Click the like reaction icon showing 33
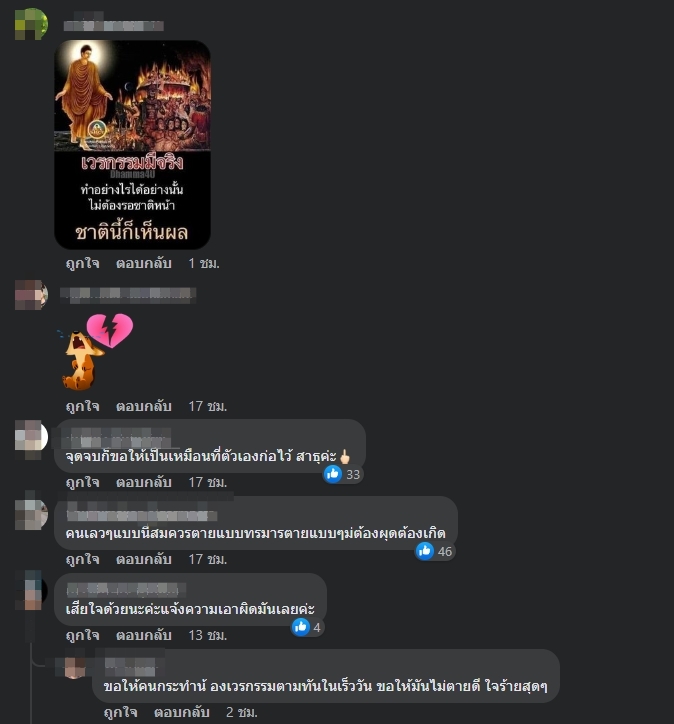This screenshot has width=674, height=724. 333,474
